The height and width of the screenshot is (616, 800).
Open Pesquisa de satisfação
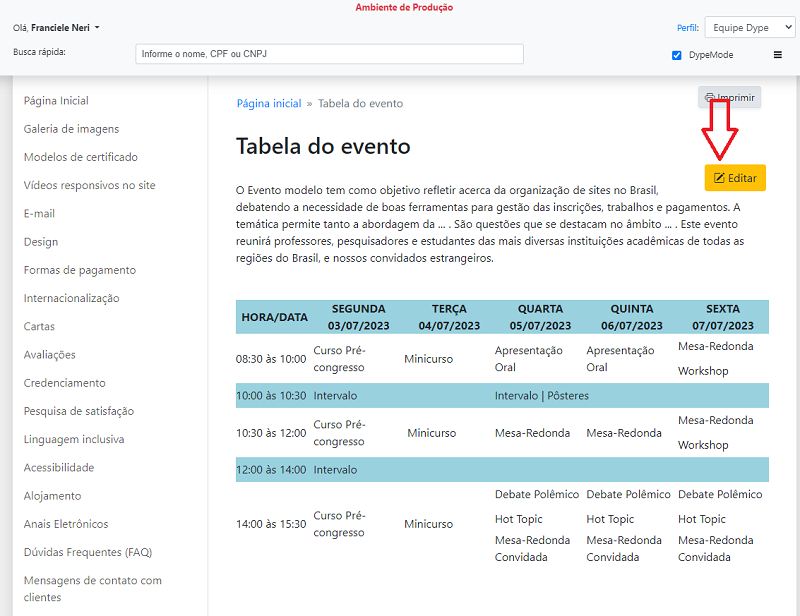click(79, 411)
